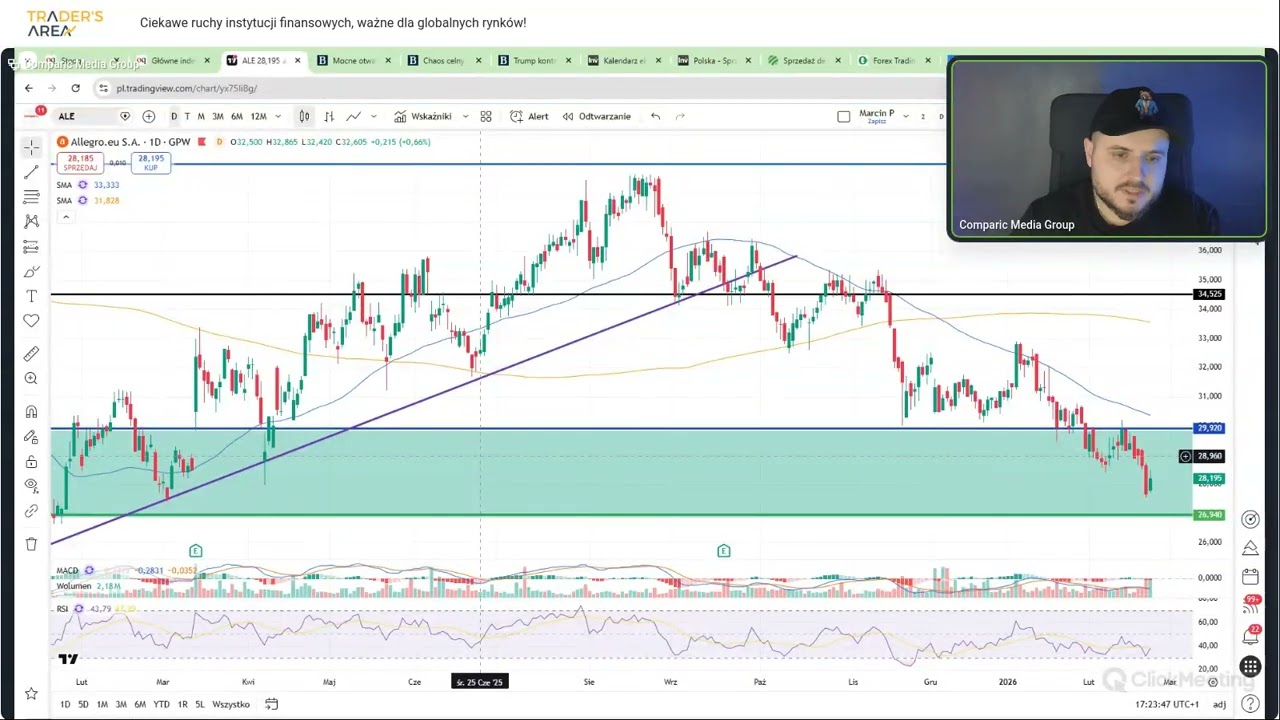Viewport: 1280px width, 720px height.
Task: Toggle stay-in-drawing-mode pencil lock
Action: pos(31,436)
